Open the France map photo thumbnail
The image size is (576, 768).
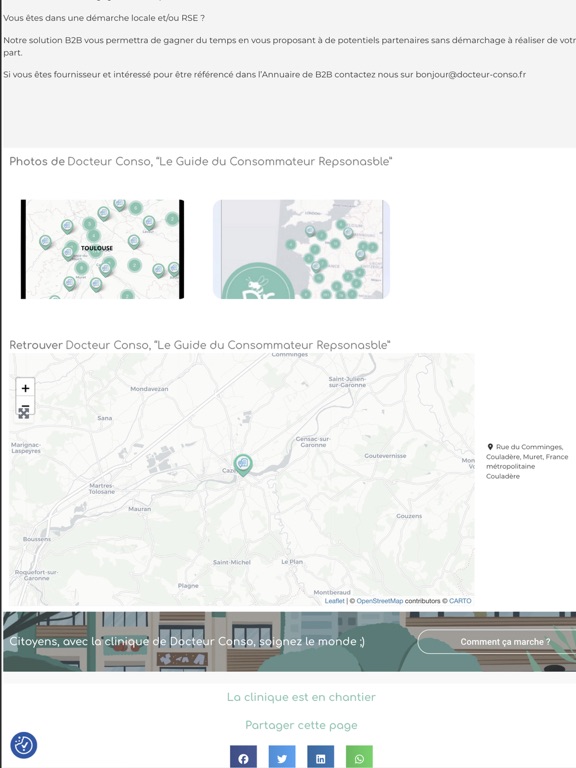pos(301,249)
